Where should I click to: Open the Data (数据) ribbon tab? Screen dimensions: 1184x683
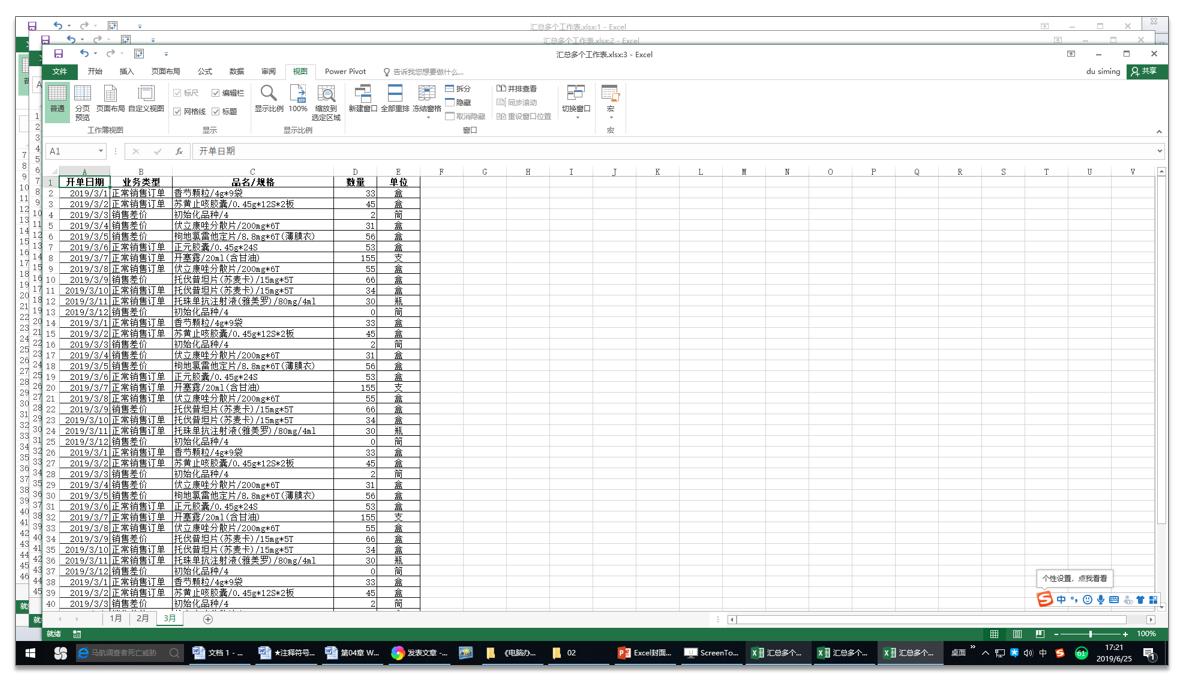tap(236, 71)
